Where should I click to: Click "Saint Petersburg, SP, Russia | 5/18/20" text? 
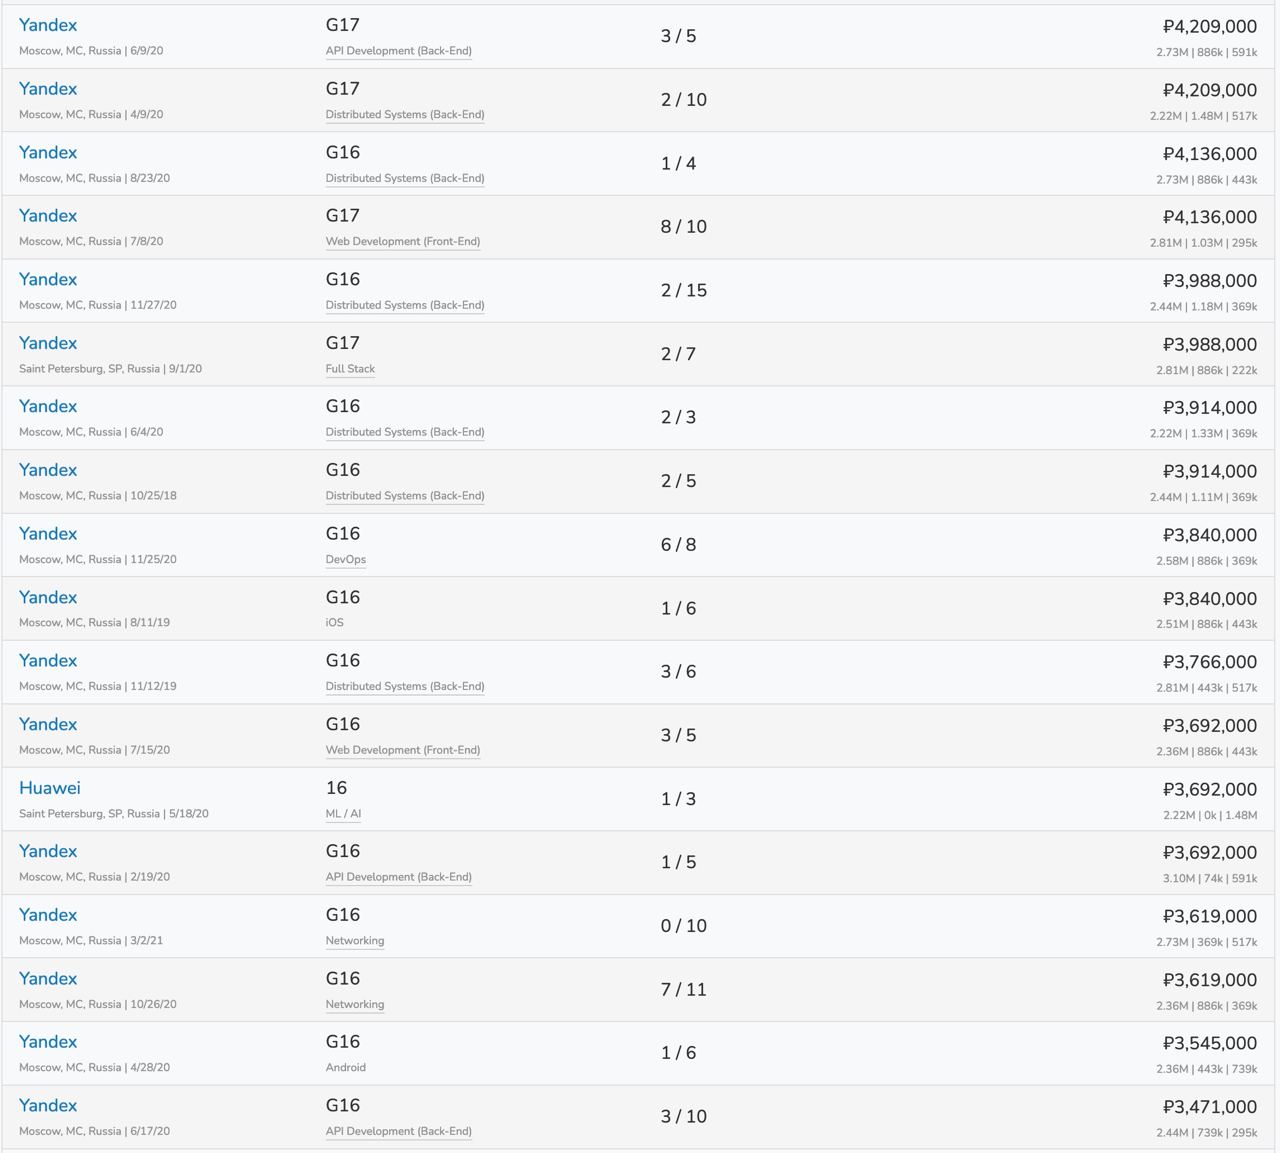[114, 814]
